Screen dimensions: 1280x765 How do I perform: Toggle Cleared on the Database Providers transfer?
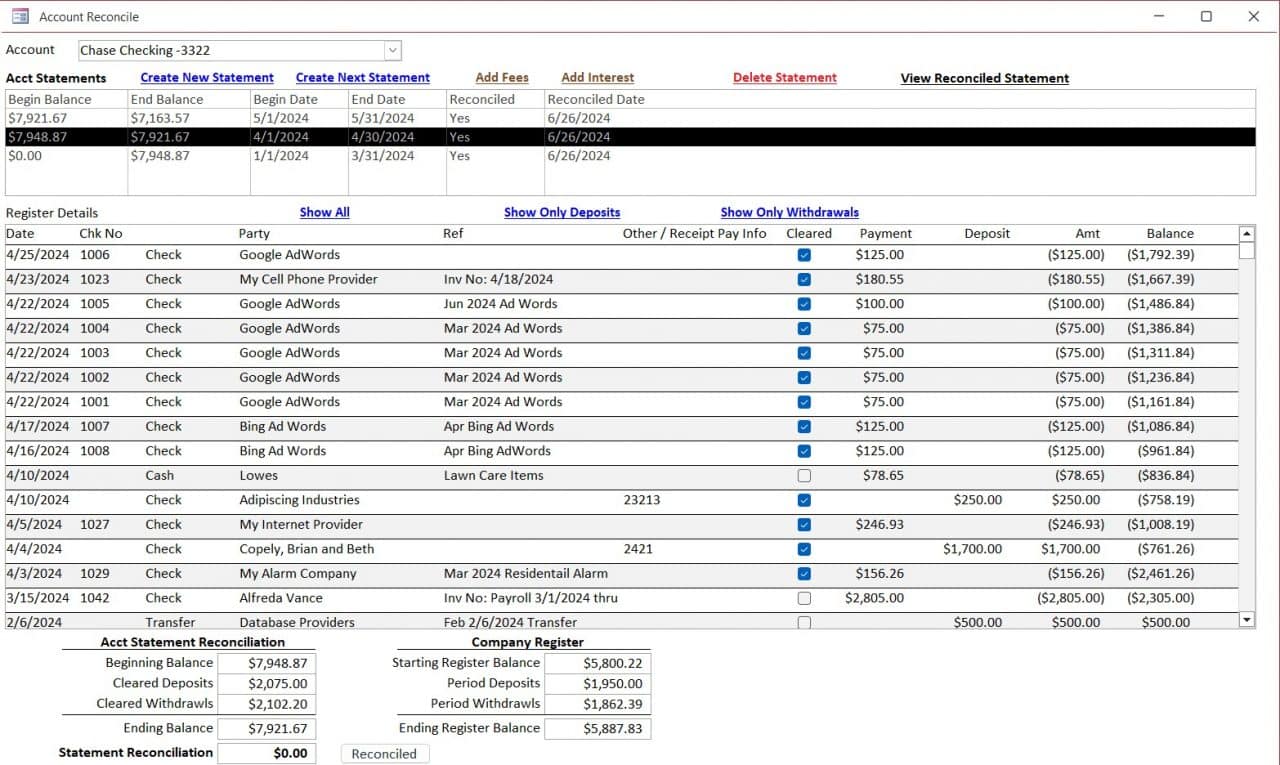pos(804,621)
